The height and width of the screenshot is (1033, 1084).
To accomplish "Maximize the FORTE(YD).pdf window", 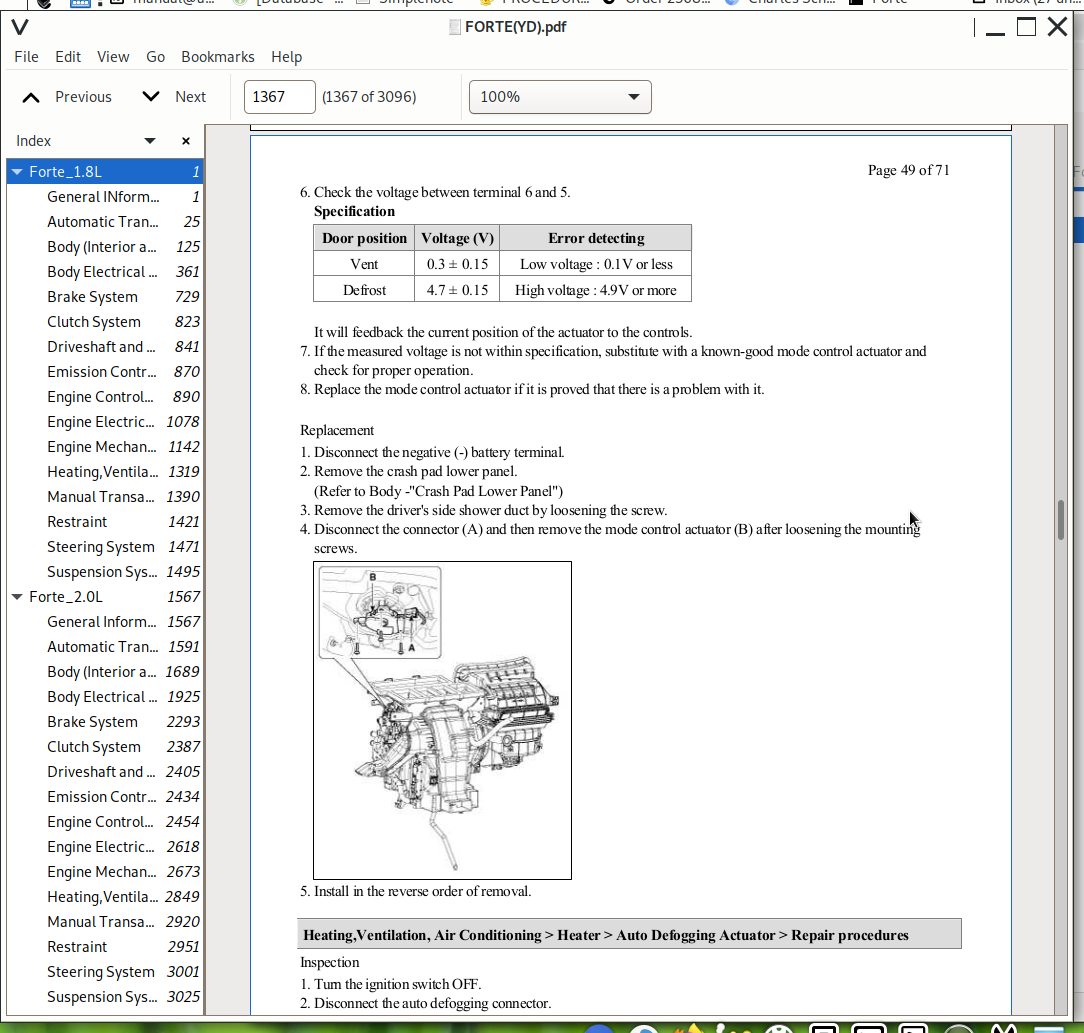I will pos(1026,27).
